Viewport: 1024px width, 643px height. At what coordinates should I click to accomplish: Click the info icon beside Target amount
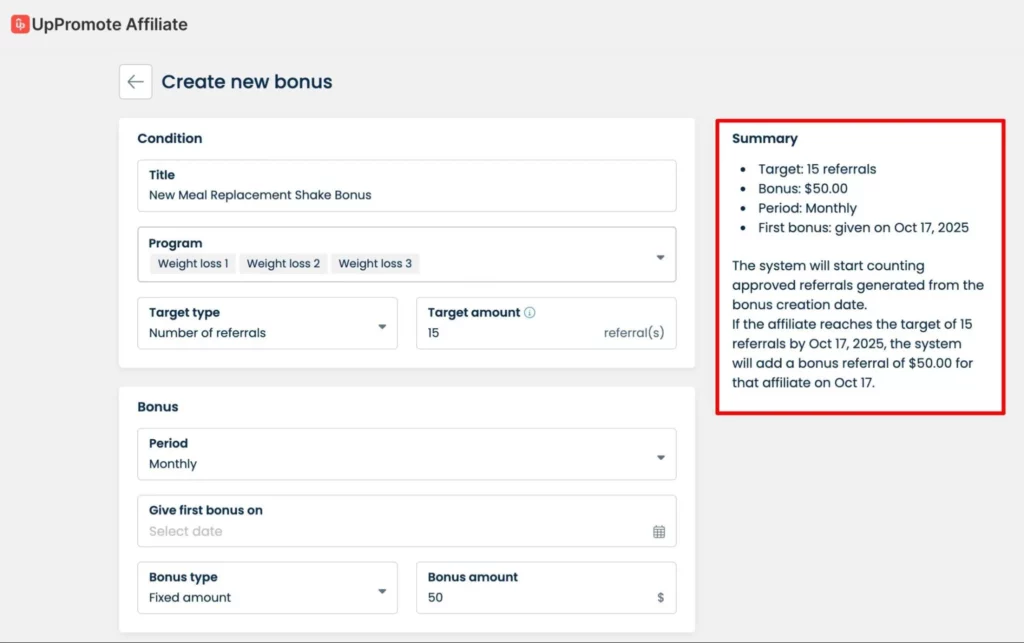(x=530, y=313)
